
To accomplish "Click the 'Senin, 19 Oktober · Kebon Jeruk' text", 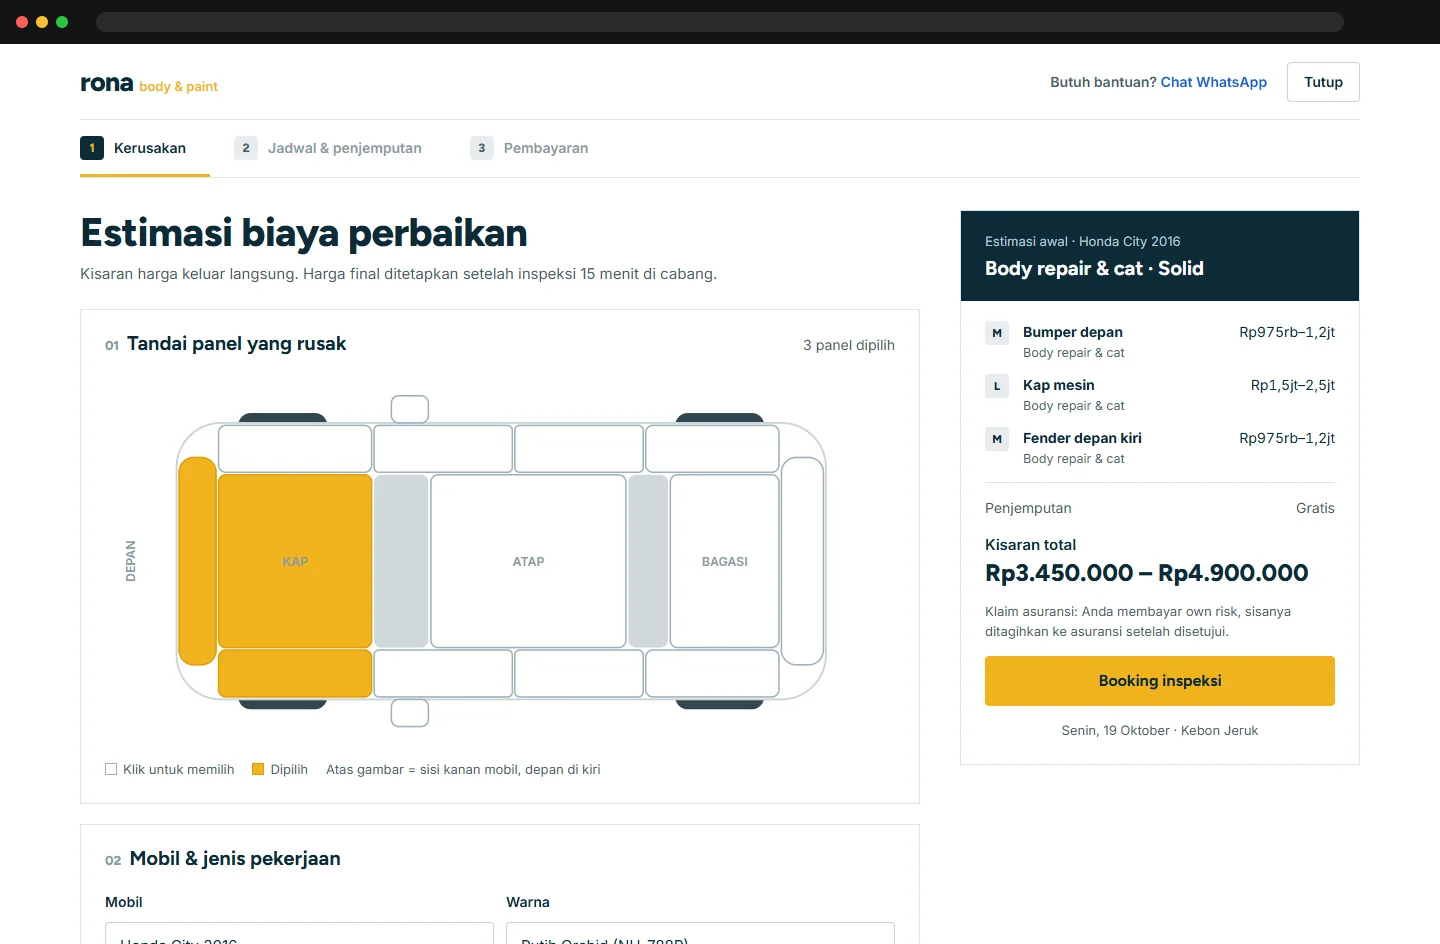I will pos(1160,731).
